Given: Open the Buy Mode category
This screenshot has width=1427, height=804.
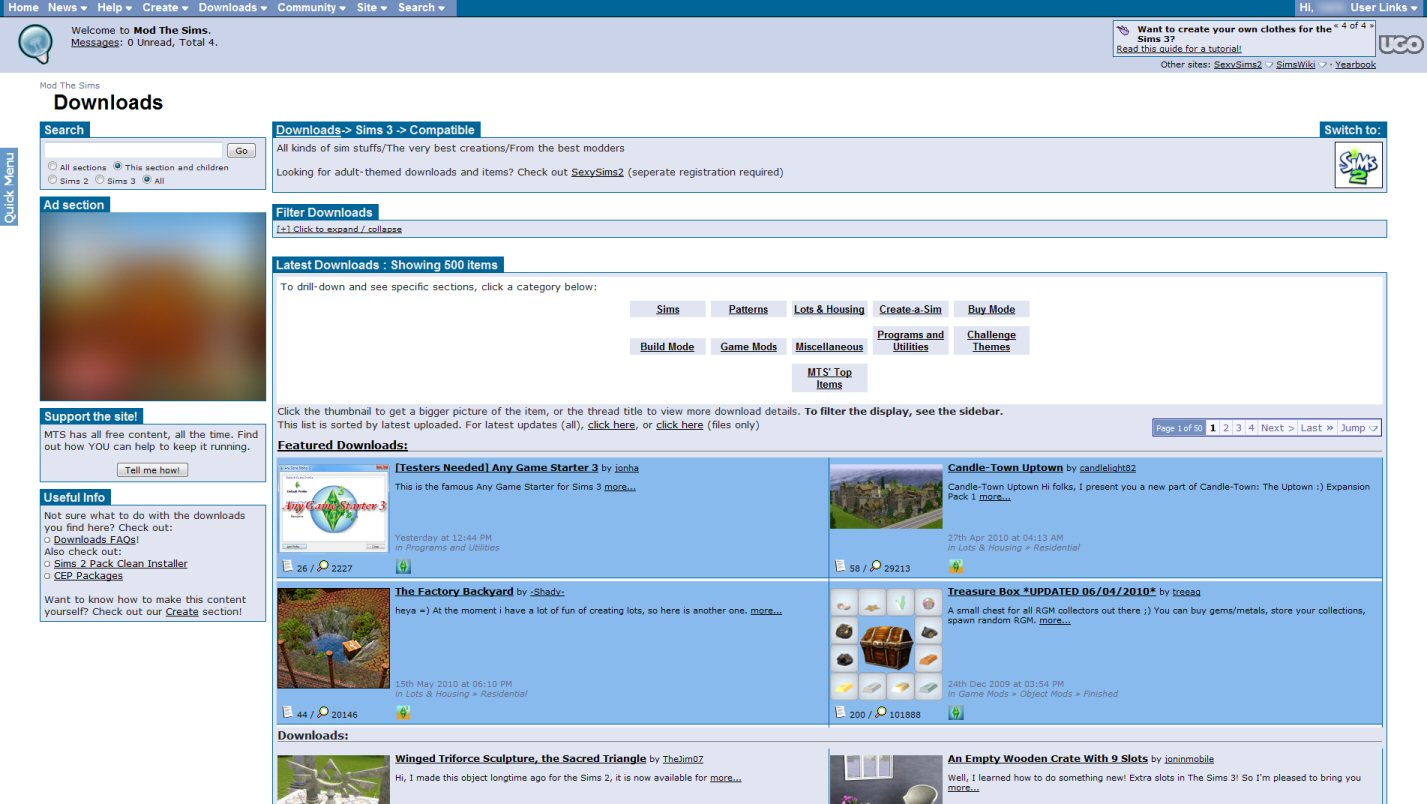Looking at the screenshot, I should click(x=991, y=310).
